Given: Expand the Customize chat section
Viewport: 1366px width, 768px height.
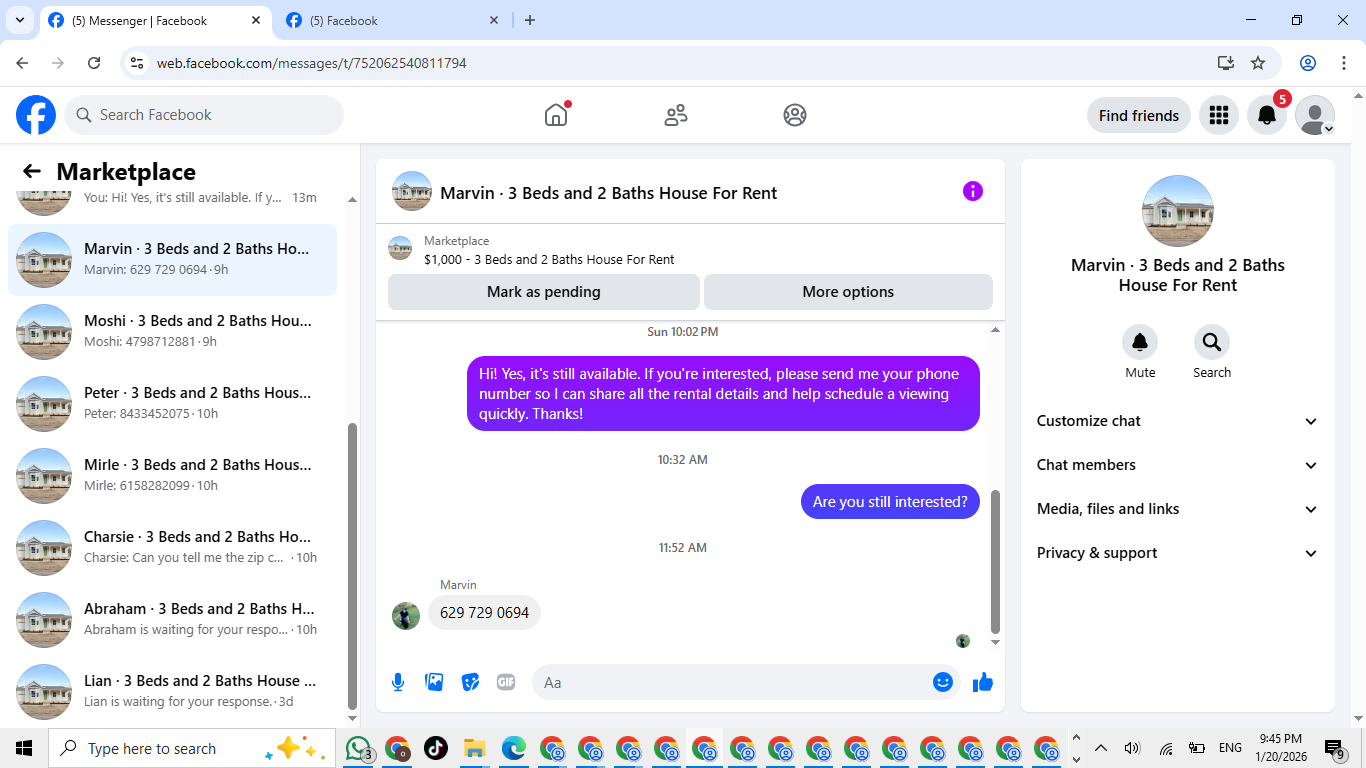Looking at the screenshot, I should (1178, 421).
